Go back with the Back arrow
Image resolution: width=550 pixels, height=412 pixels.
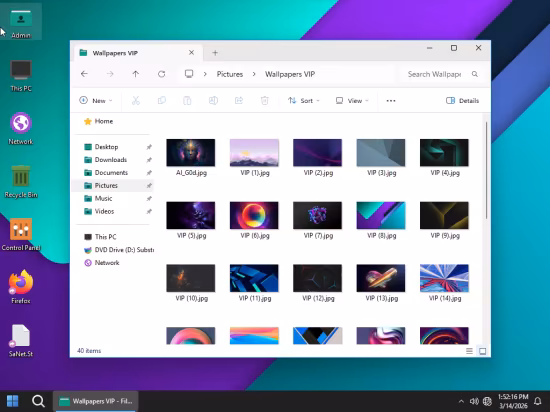point(84,74)
